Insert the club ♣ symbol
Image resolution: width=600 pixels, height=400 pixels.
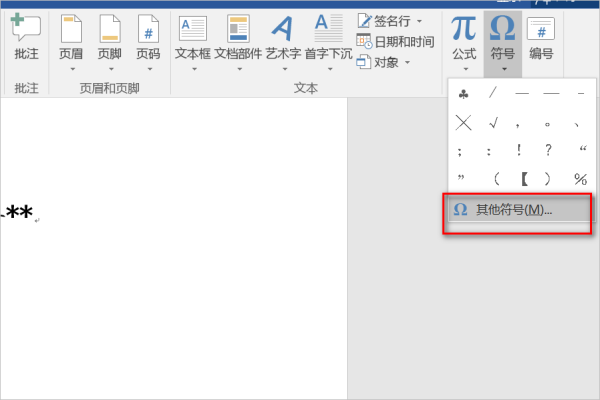point(463,94)
